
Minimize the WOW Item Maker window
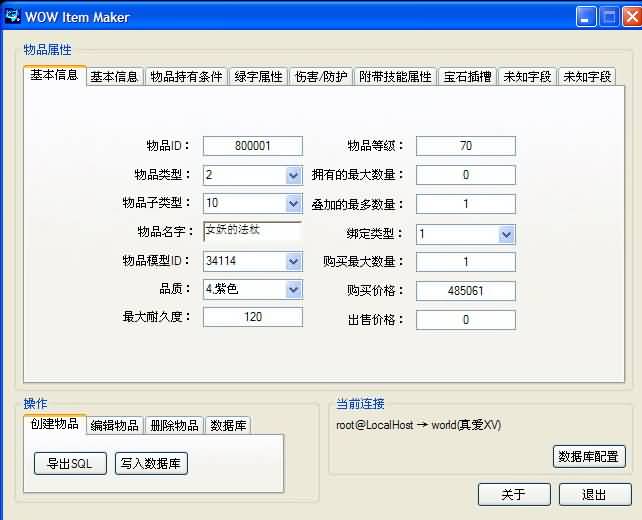[585, 17]
